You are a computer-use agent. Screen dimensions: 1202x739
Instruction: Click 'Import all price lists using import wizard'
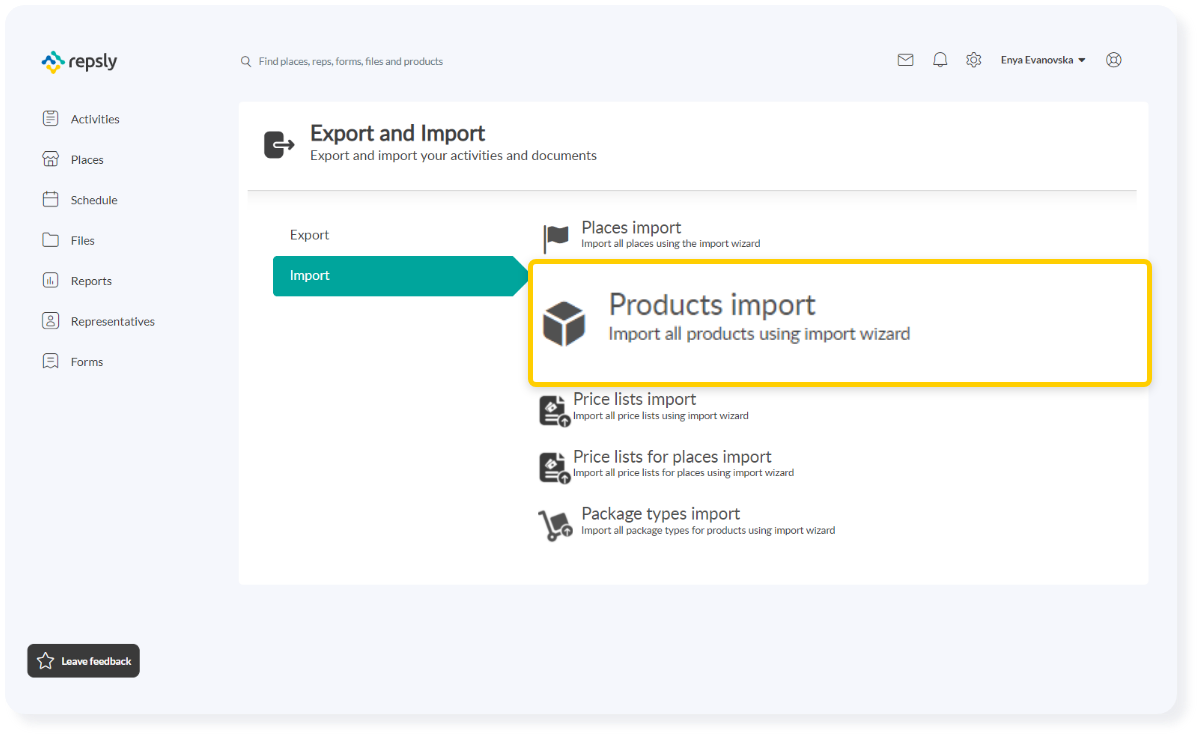pos(660,416)
